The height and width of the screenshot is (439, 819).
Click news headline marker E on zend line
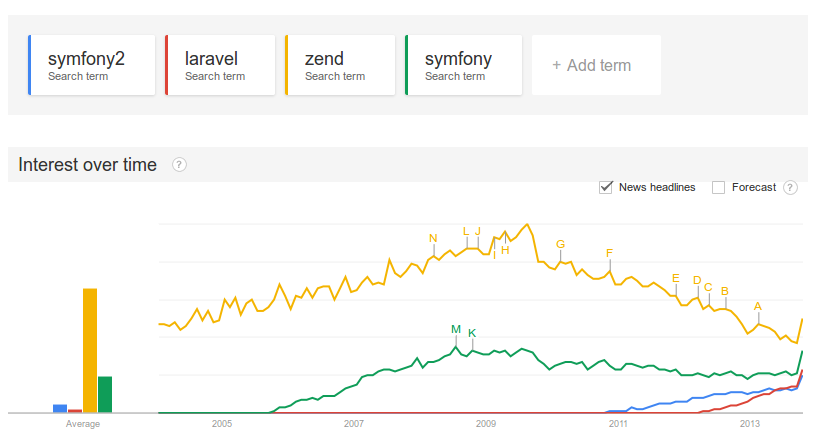pyautogui.click(x=675, y=278)
